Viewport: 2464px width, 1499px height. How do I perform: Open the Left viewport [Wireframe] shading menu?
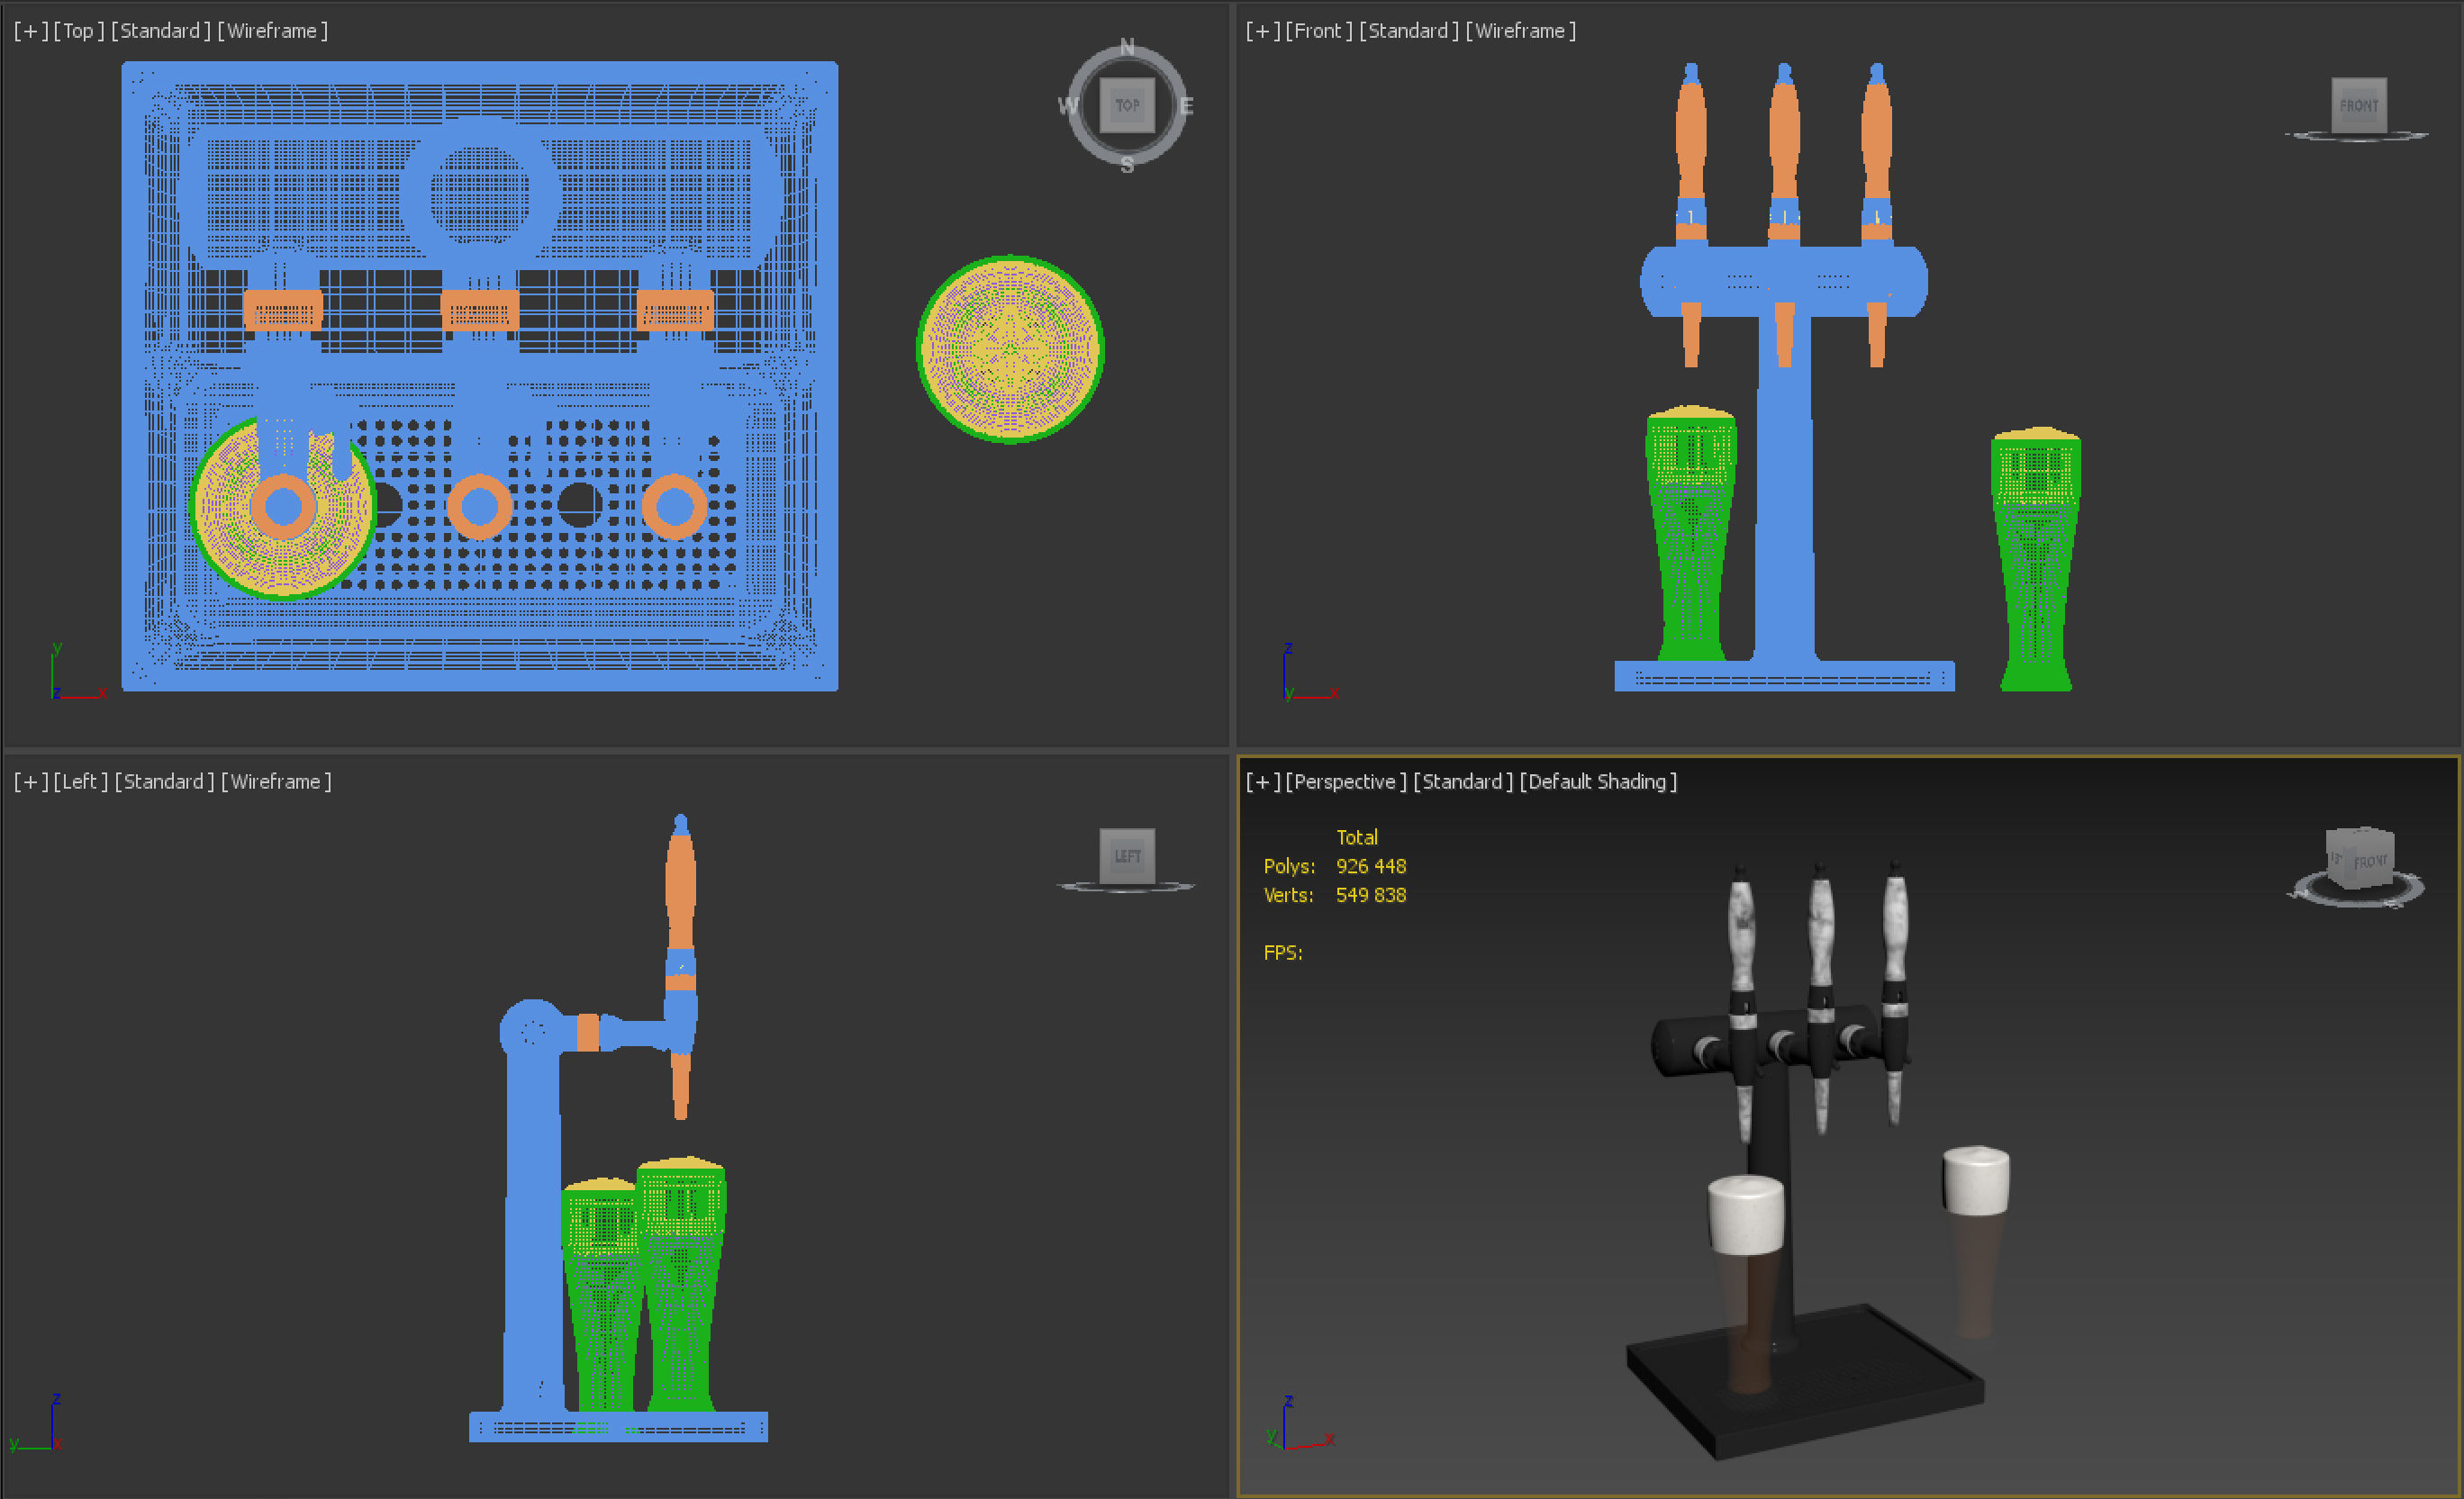[276, 782]
